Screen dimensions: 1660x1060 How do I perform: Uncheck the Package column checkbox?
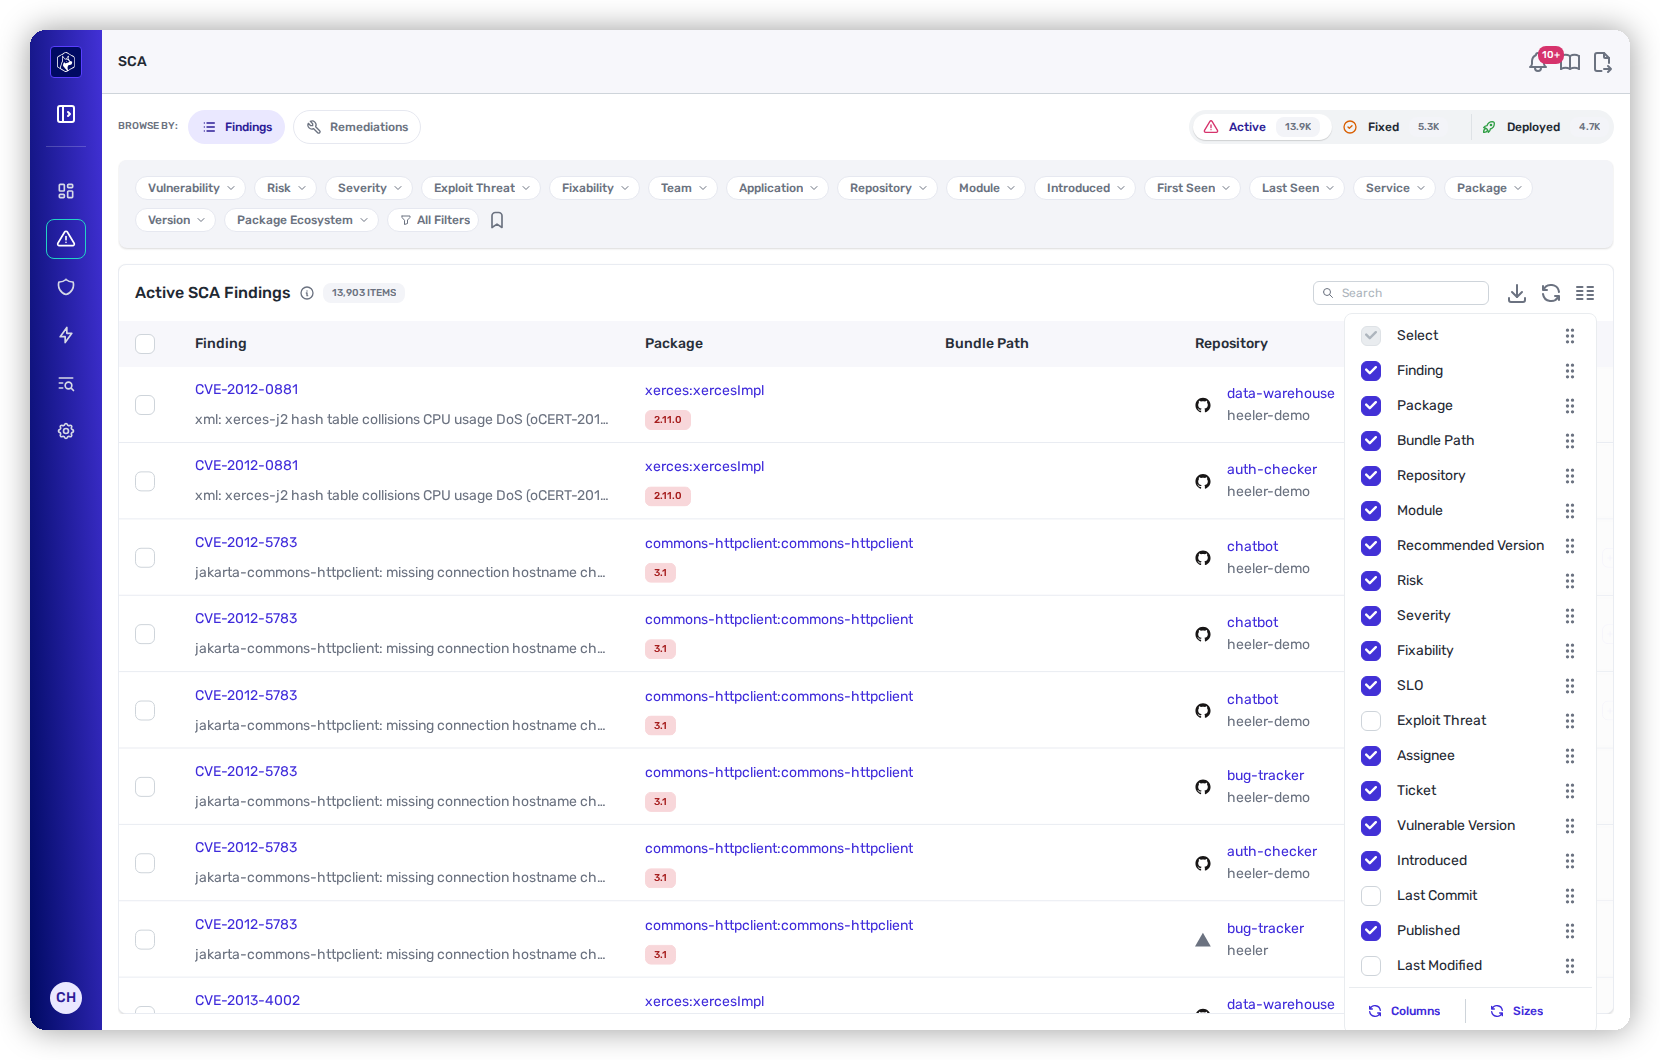pos(1371,406)
